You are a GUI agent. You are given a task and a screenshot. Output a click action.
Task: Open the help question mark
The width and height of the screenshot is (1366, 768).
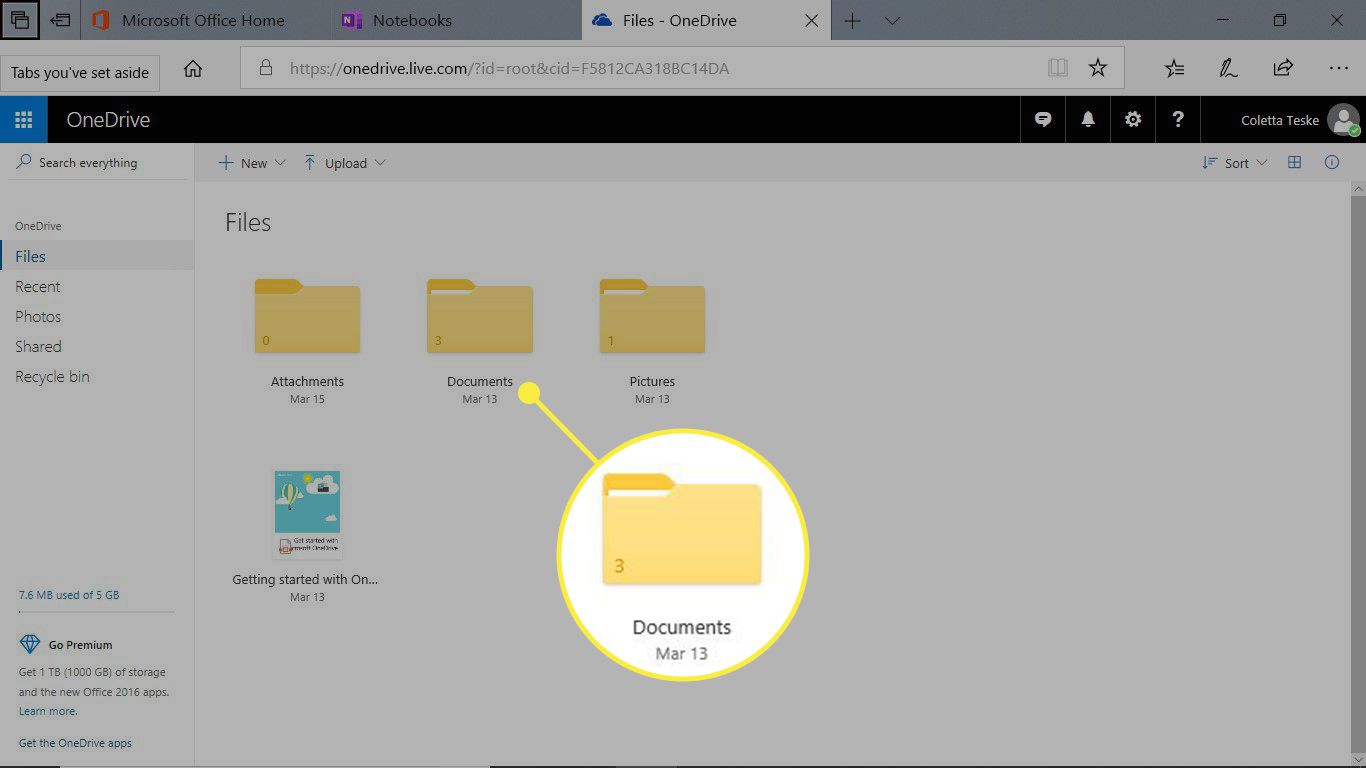tap(1178, 120)
